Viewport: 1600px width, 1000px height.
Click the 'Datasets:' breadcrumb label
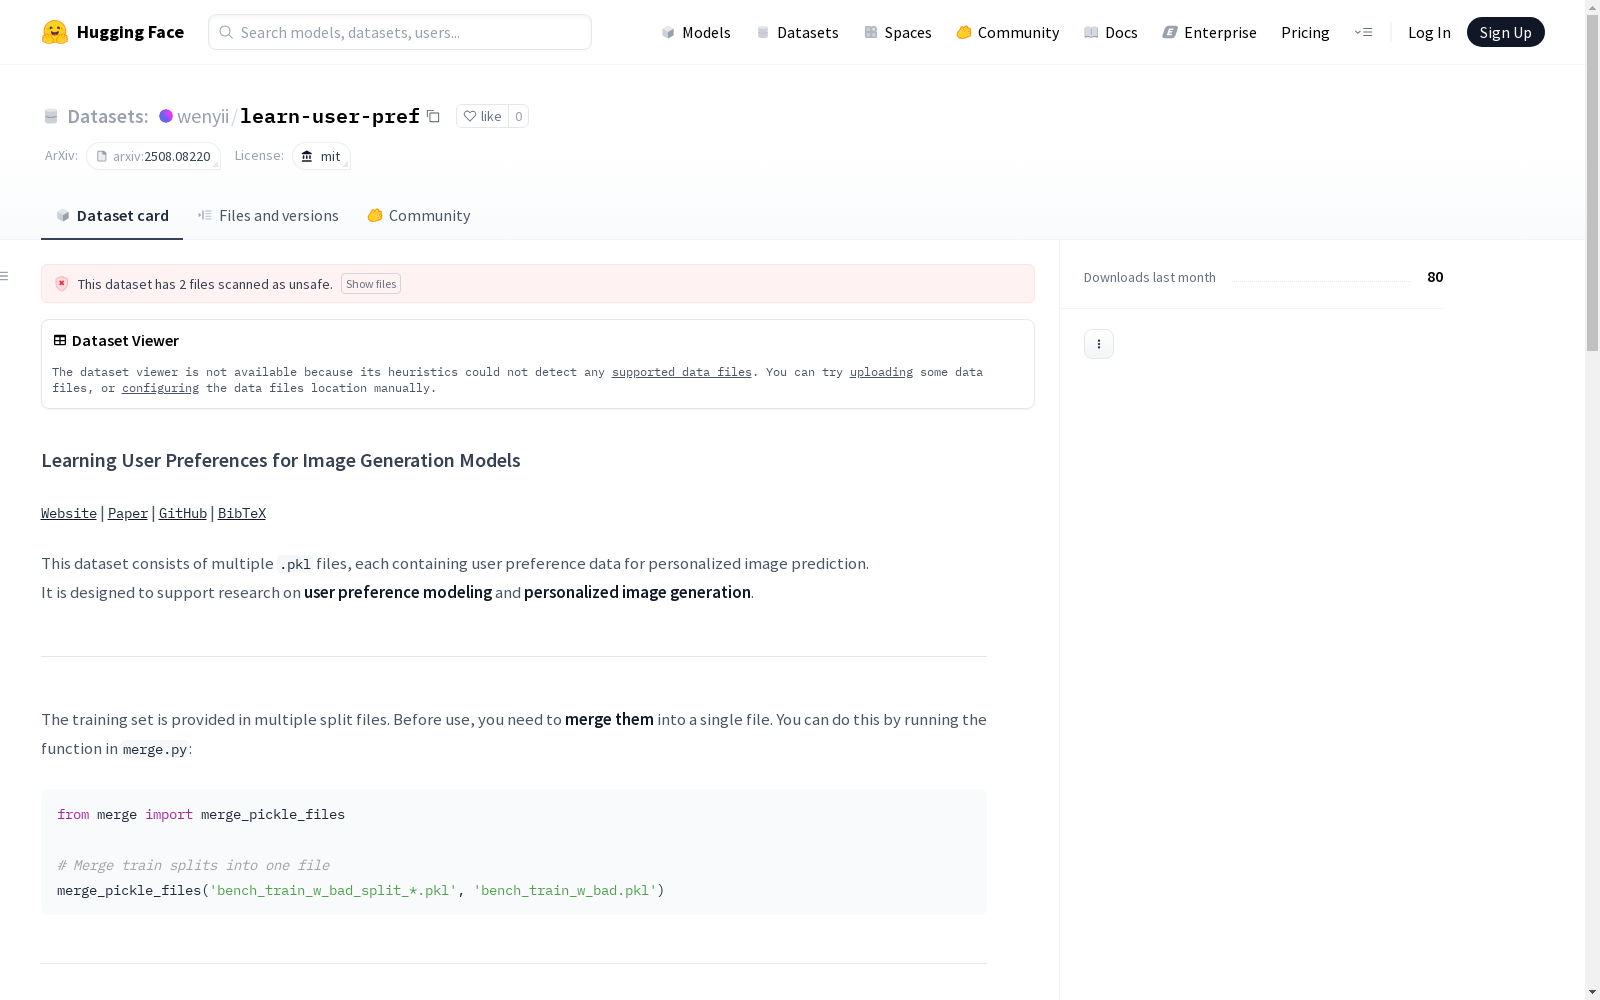coord(108,116)
